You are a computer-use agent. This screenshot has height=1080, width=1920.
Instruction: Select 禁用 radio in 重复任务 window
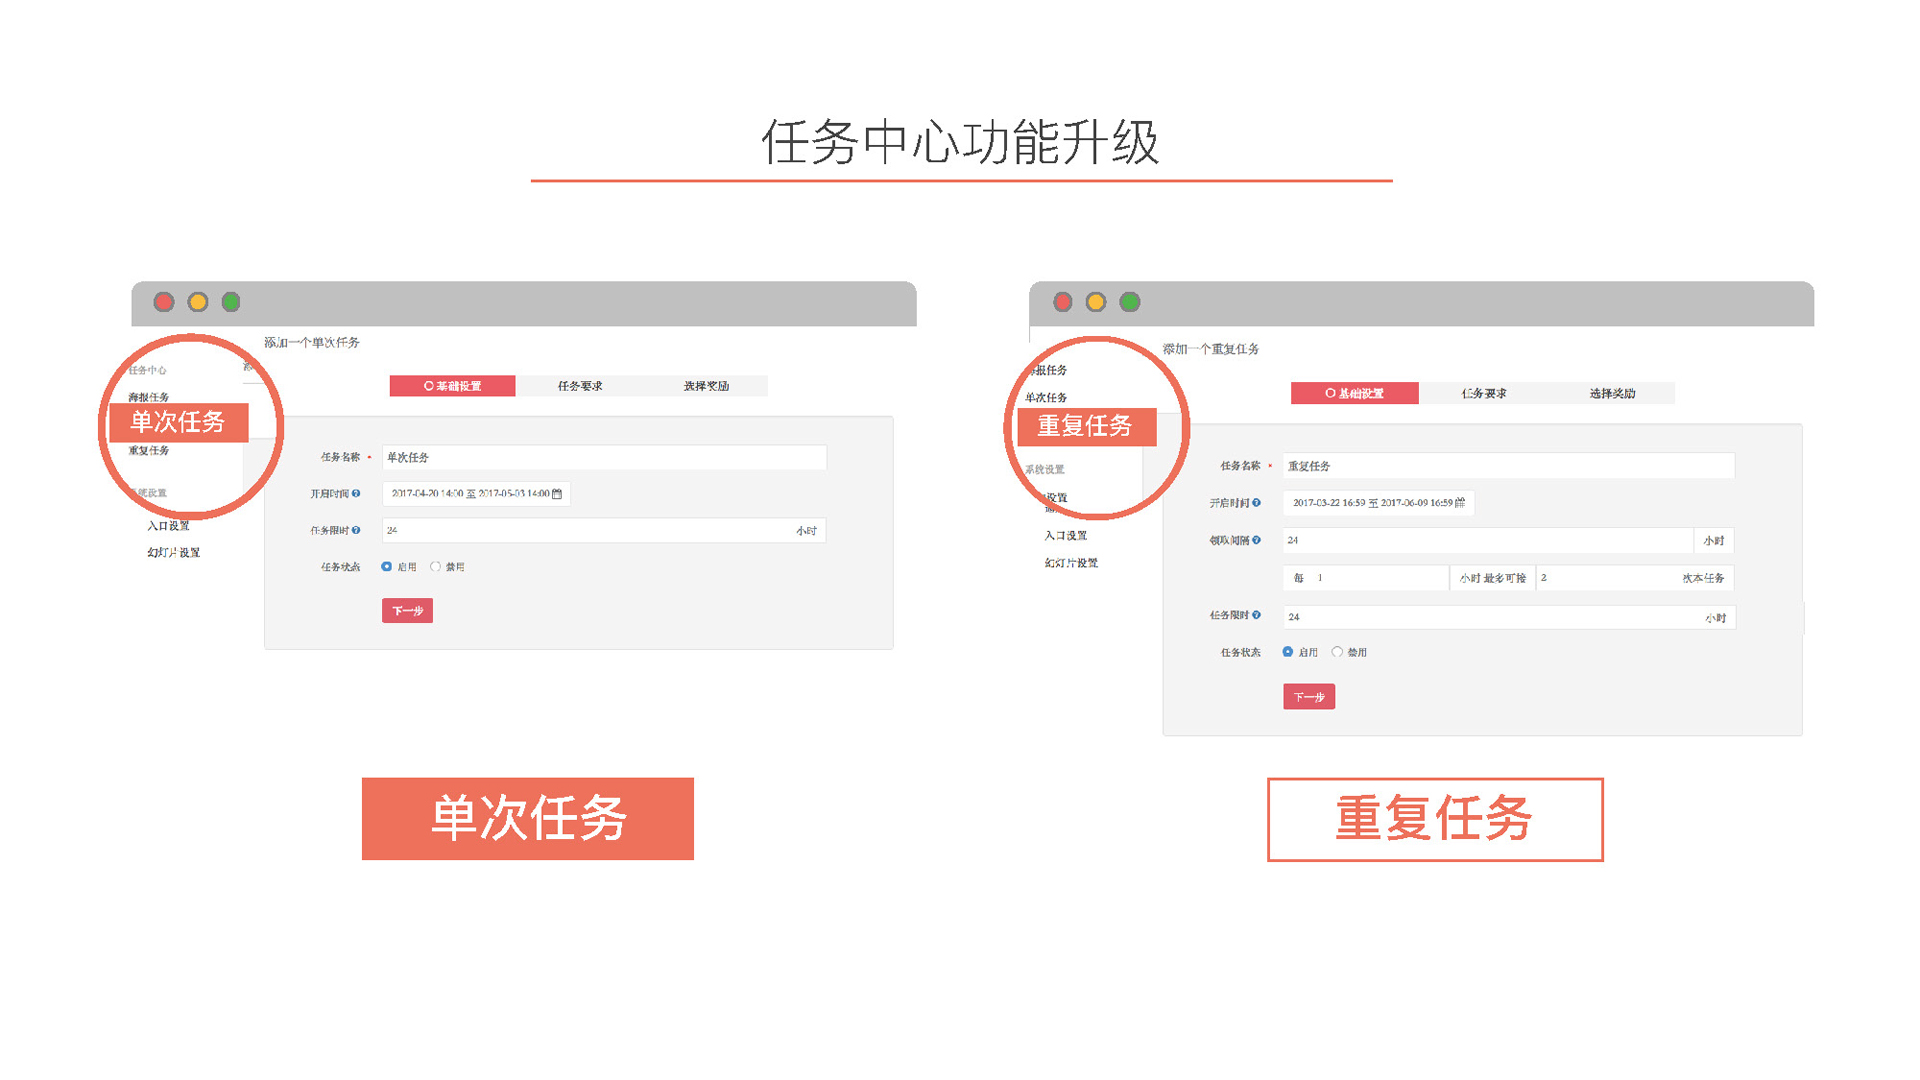coord(1337,652)
